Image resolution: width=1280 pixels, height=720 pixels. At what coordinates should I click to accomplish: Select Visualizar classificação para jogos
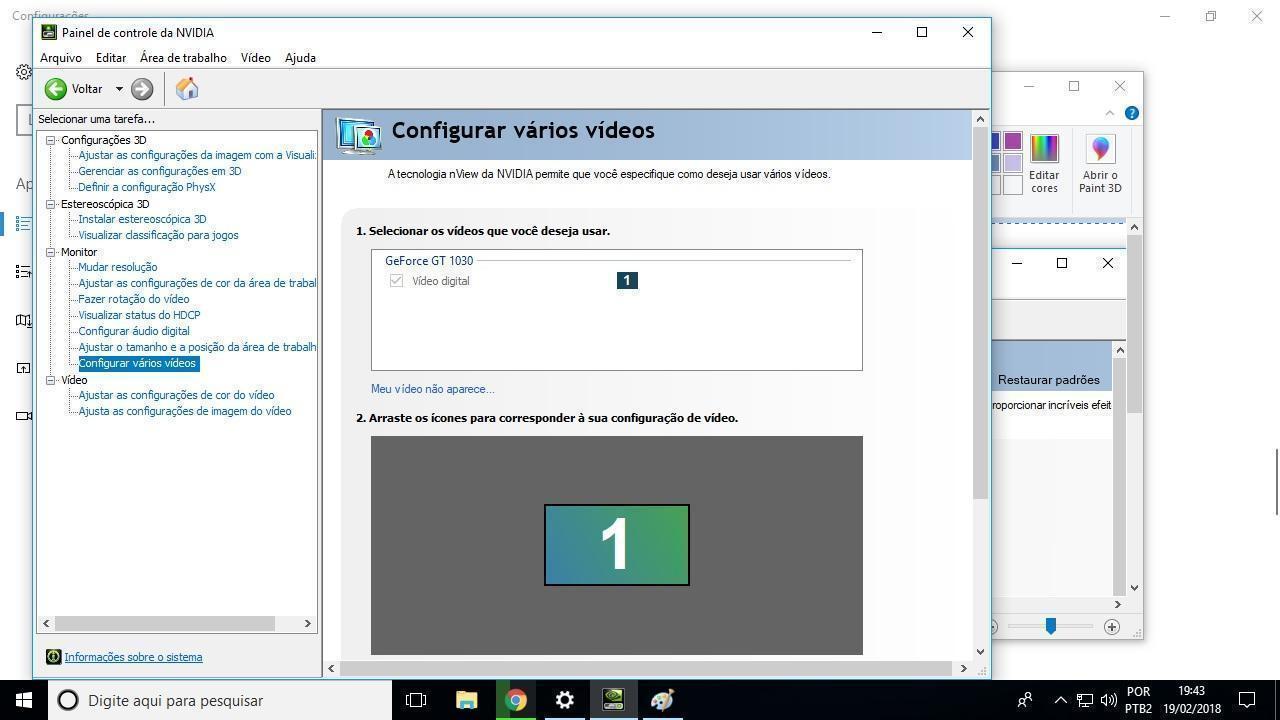[158, 235]
